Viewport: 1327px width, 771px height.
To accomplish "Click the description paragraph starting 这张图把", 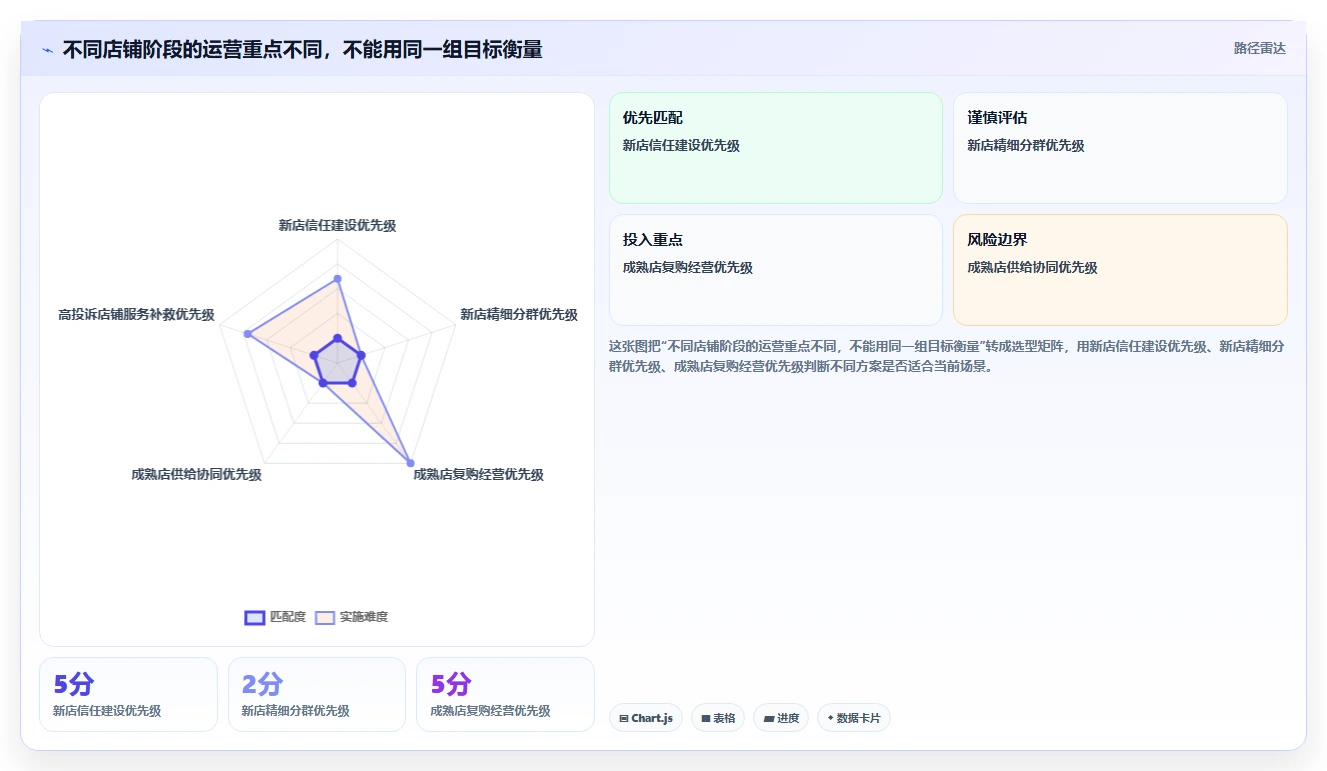I will coord(947,356).
